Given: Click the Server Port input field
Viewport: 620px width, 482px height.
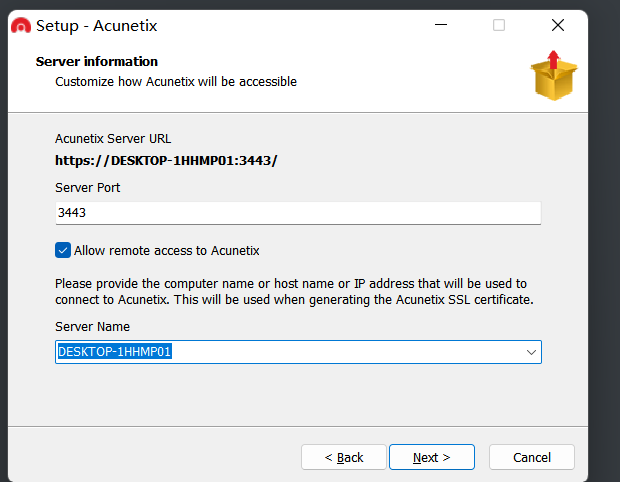Looking at the screenshot, I should (298, 213).
